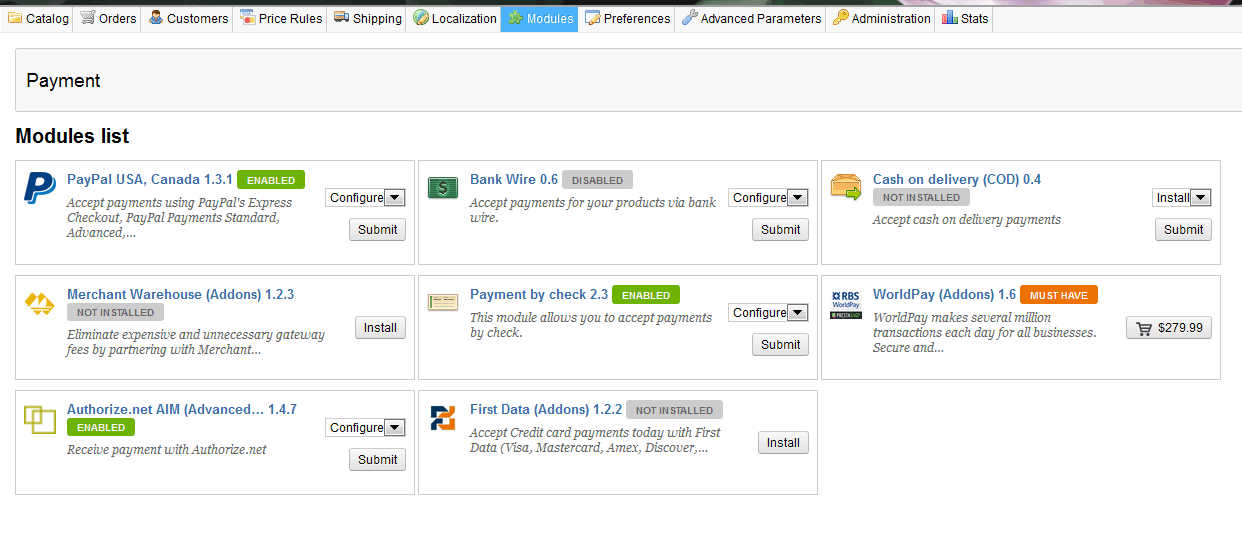The image size is (1242, 534).
Task: Click the First Data logo icon
Action: point(443,418)
